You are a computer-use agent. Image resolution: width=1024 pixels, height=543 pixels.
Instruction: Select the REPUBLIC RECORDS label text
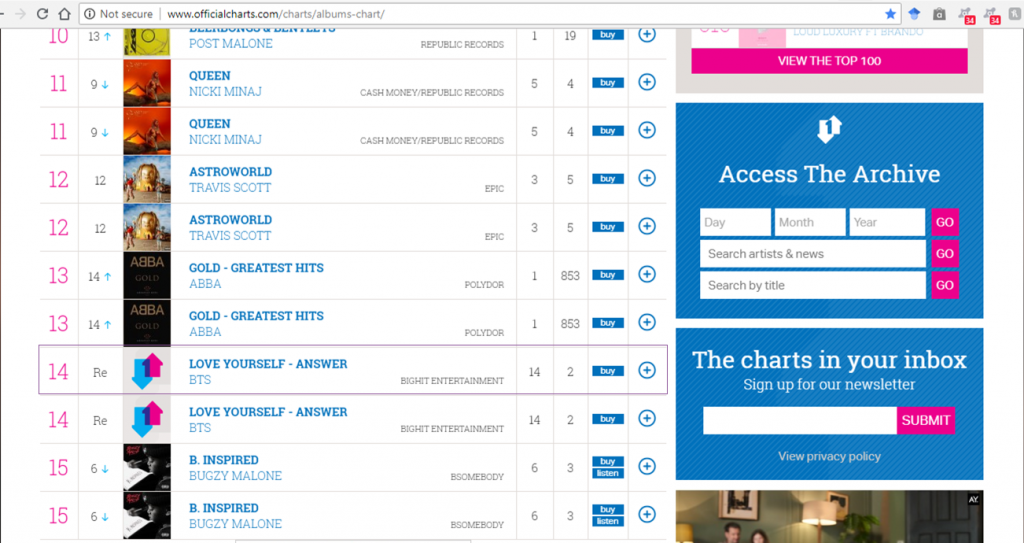coord(462,44)
